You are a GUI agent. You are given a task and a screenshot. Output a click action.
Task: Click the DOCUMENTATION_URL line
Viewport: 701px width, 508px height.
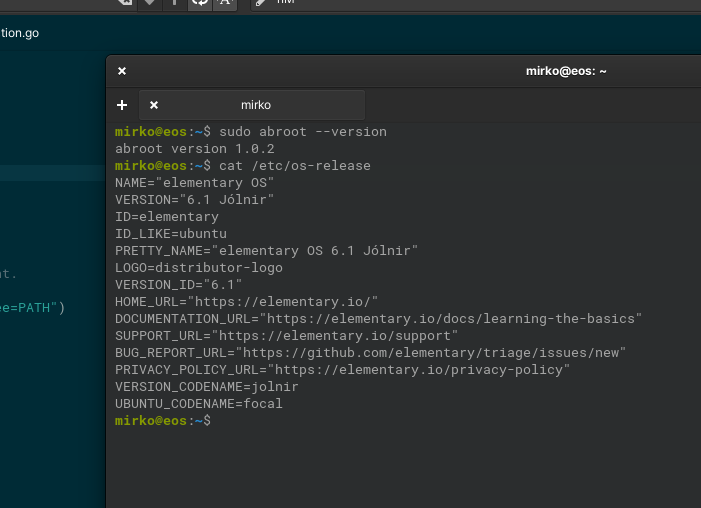(x=379, y=319)
